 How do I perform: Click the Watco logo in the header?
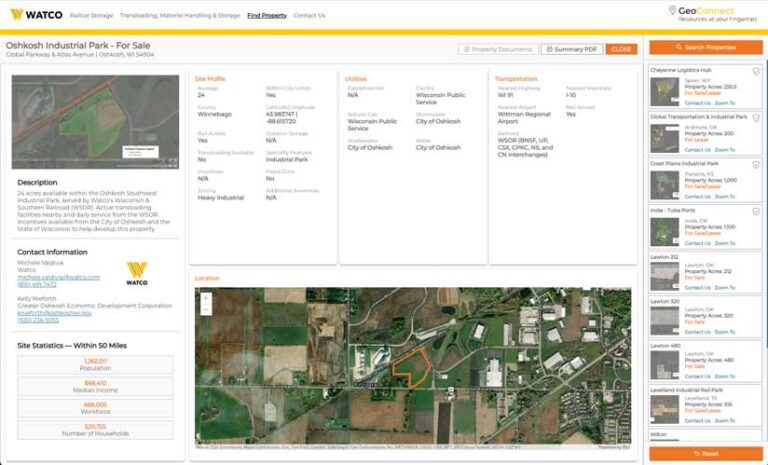(x=37, y=15)
